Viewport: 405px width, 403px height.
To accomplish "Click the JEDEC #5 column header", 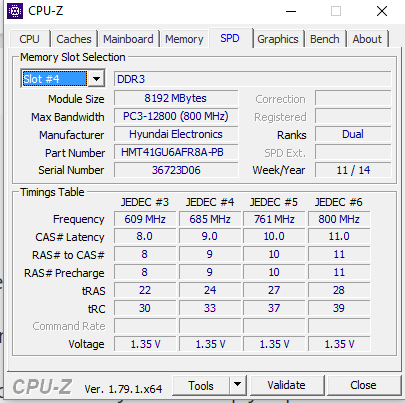I will pyautogui.click(x=274, y=202).
